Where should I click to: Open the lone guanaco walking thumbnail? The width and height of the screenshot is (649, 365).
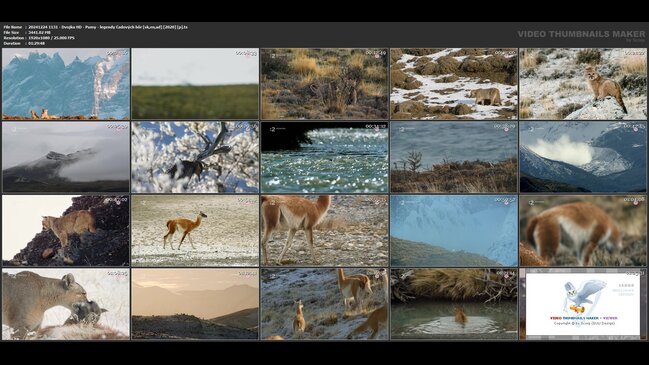[x=195, y=231]
